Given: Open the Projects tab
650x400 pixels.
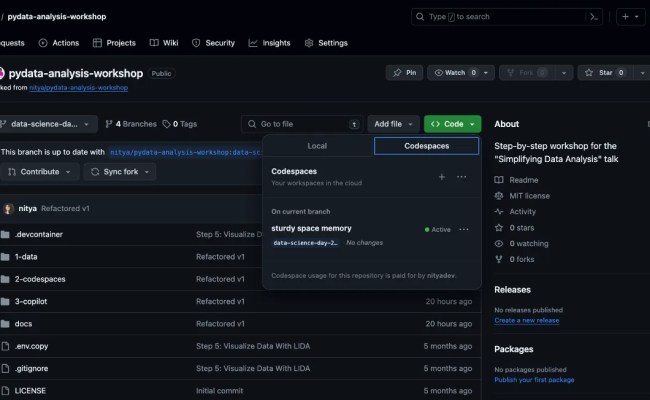Looking at the screenshot, I should click(x=114, y=43).
